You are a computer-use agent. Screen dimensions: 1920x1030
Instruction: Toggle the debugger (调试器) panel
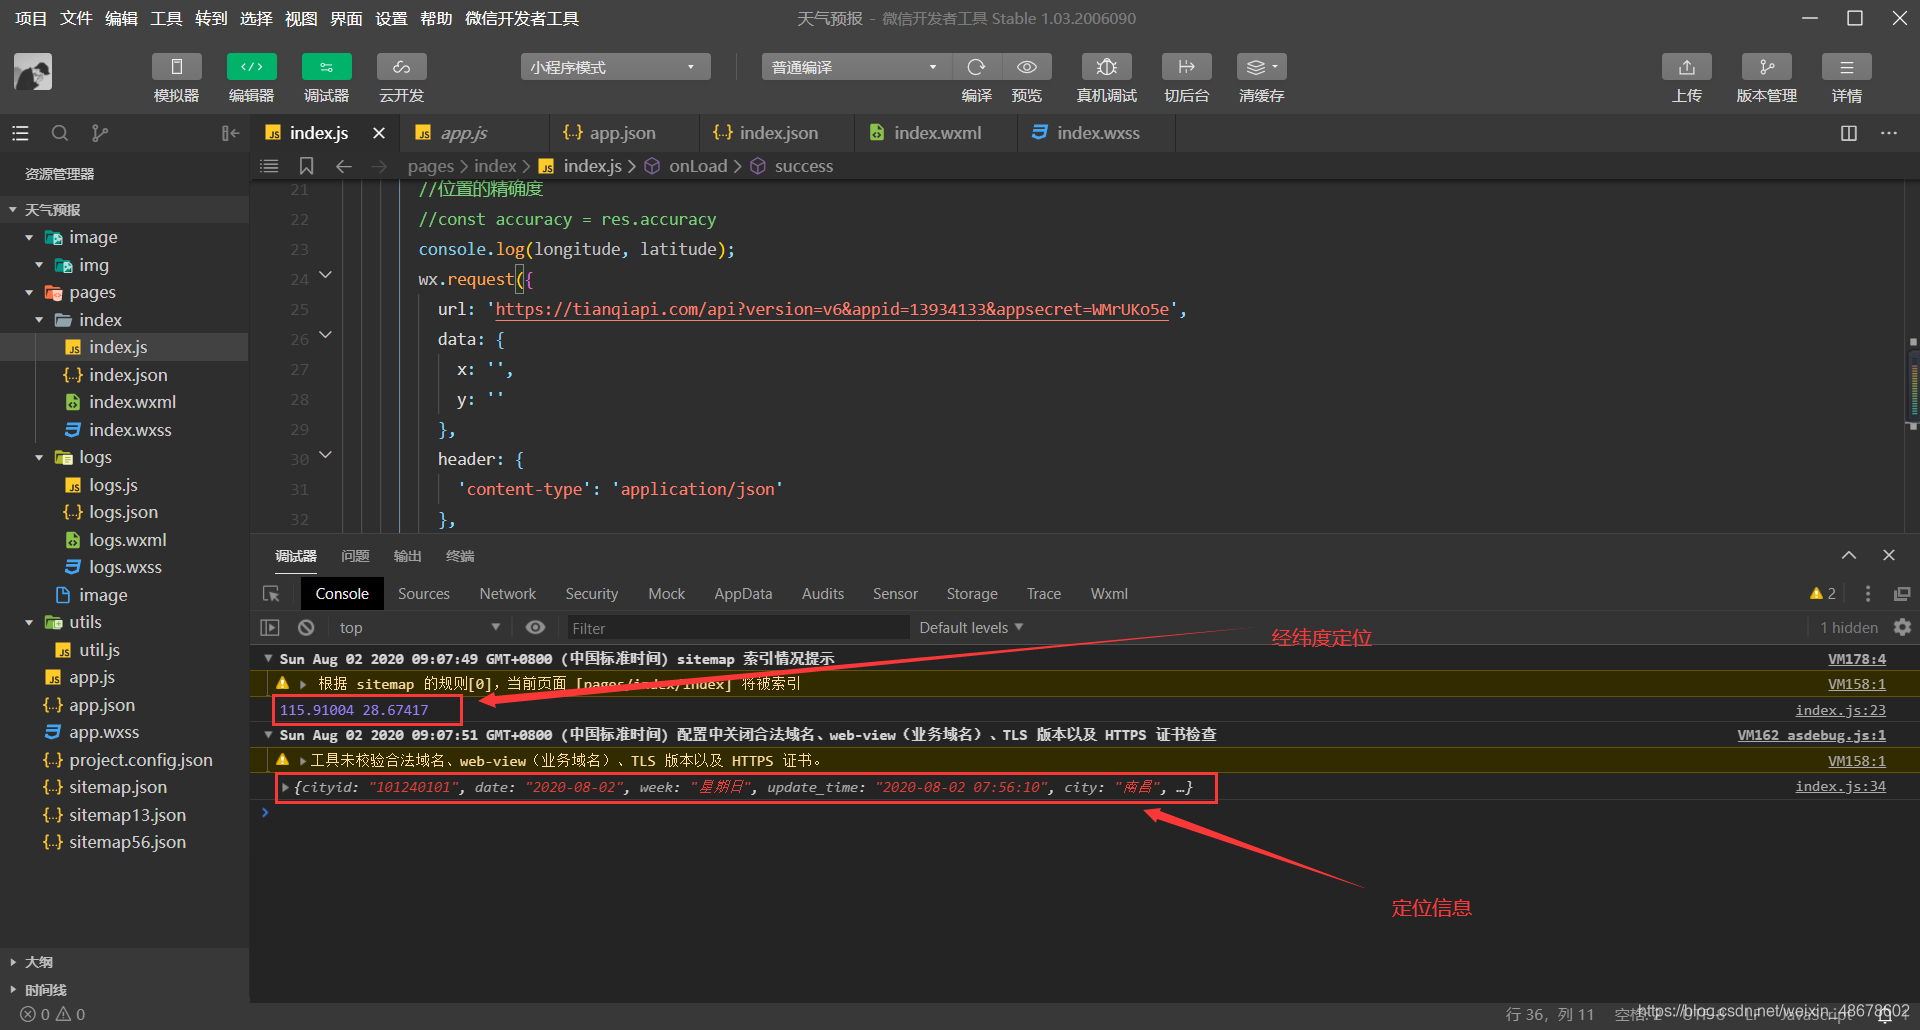tap(326, 67)
